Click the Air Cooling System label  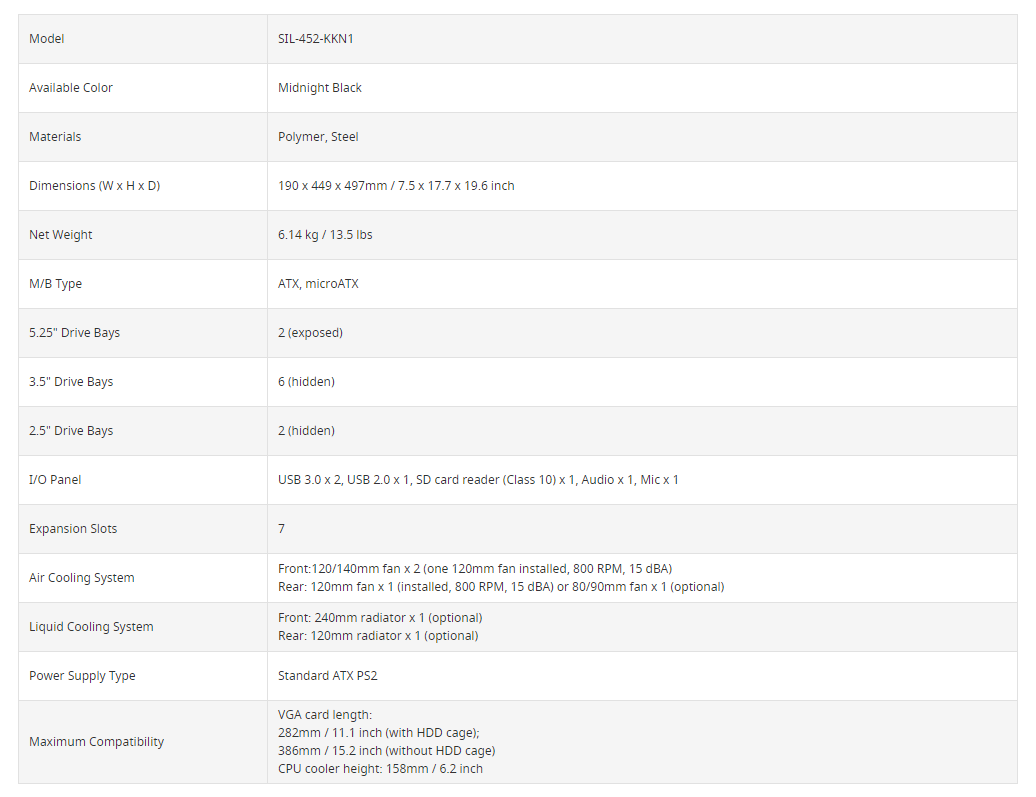tap(82, 578)
